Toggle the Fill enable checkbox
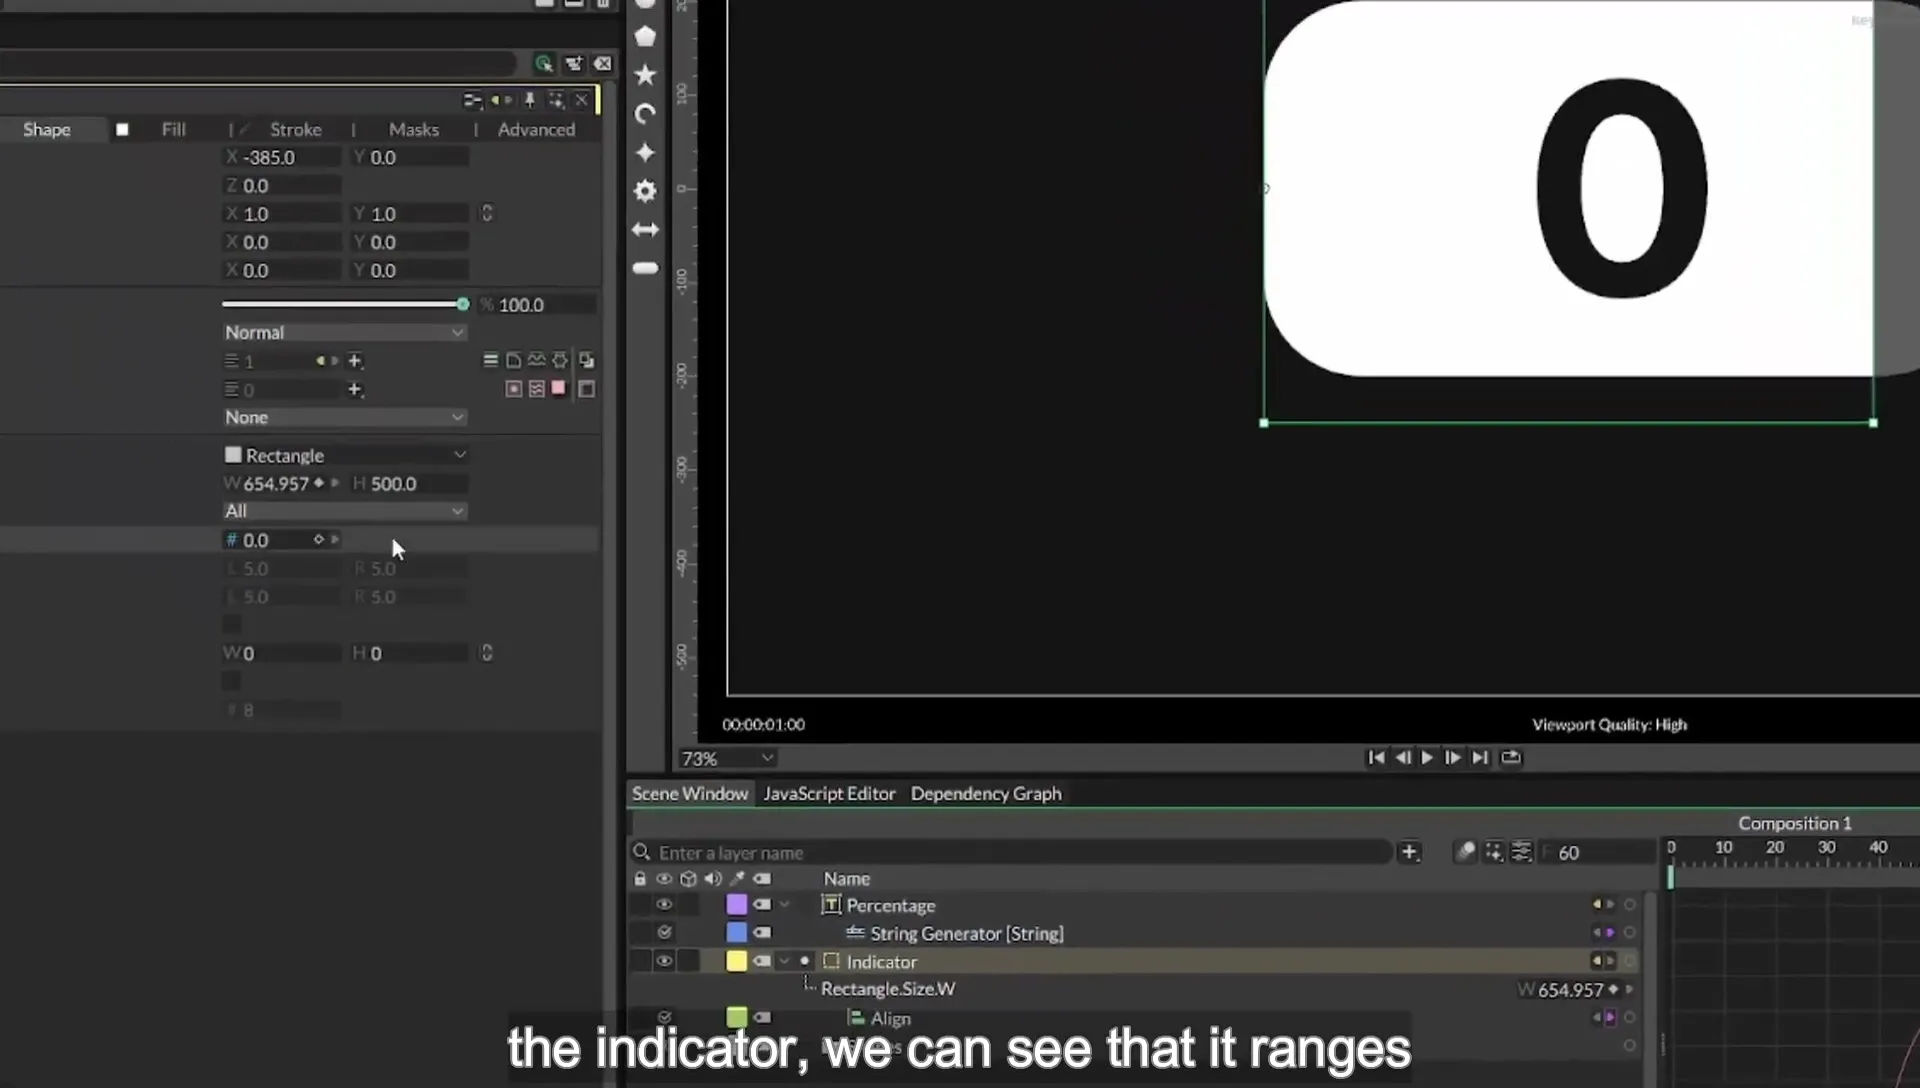The image size is (1920, 1088). [122, 129]
